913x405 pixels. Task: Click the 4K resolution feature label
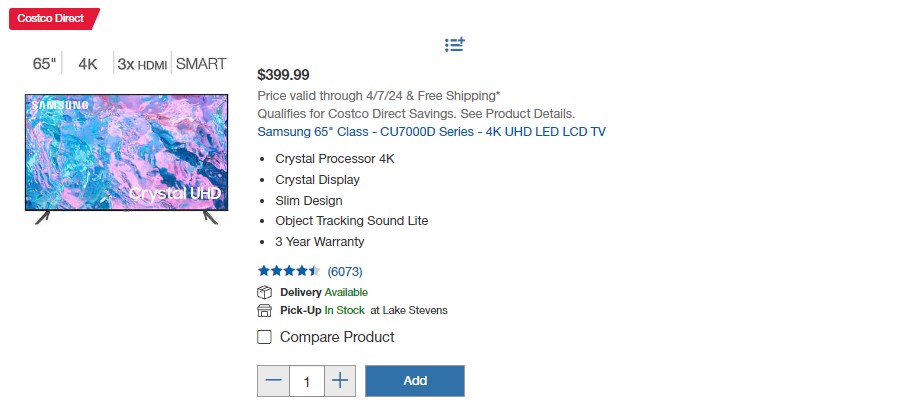click(88, 64)
